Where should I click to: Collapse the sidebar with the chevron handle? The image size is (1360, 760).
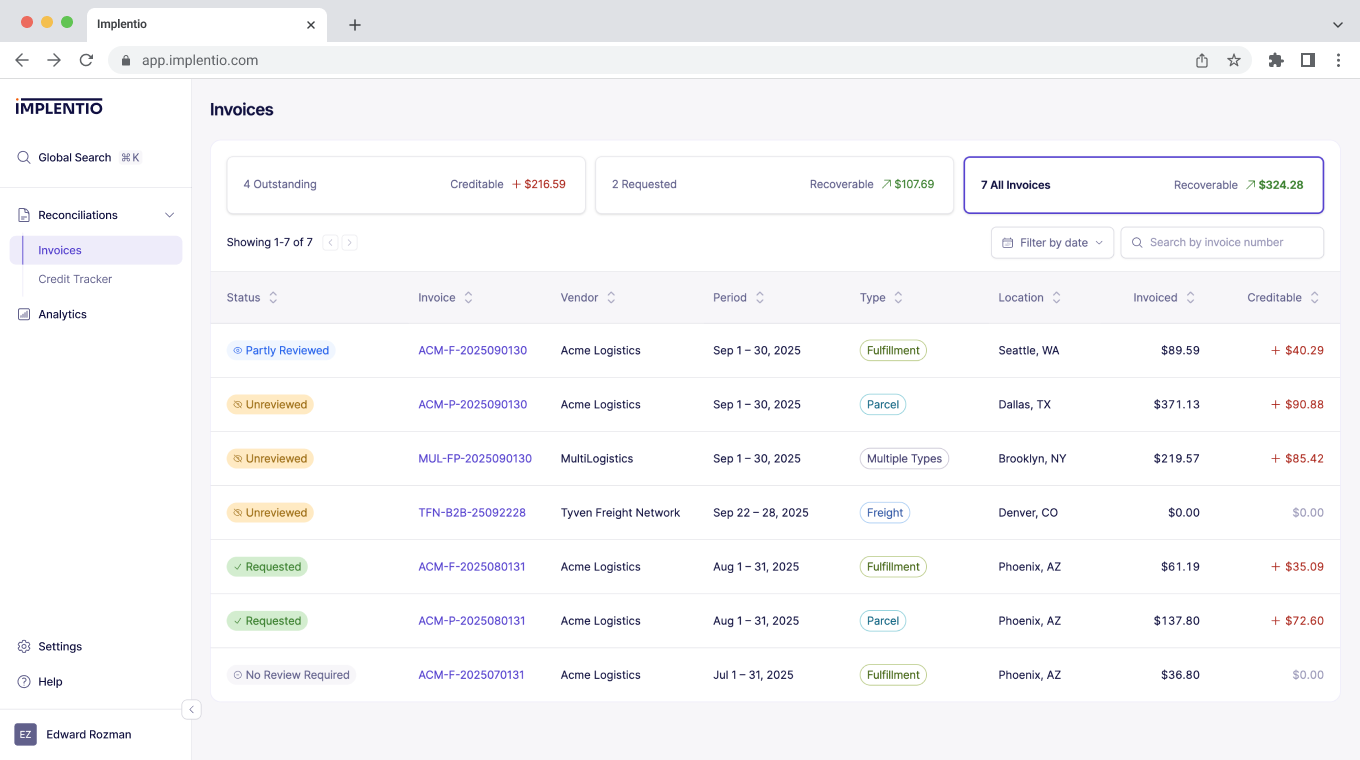pyautogui.click(x=191, y=709)
